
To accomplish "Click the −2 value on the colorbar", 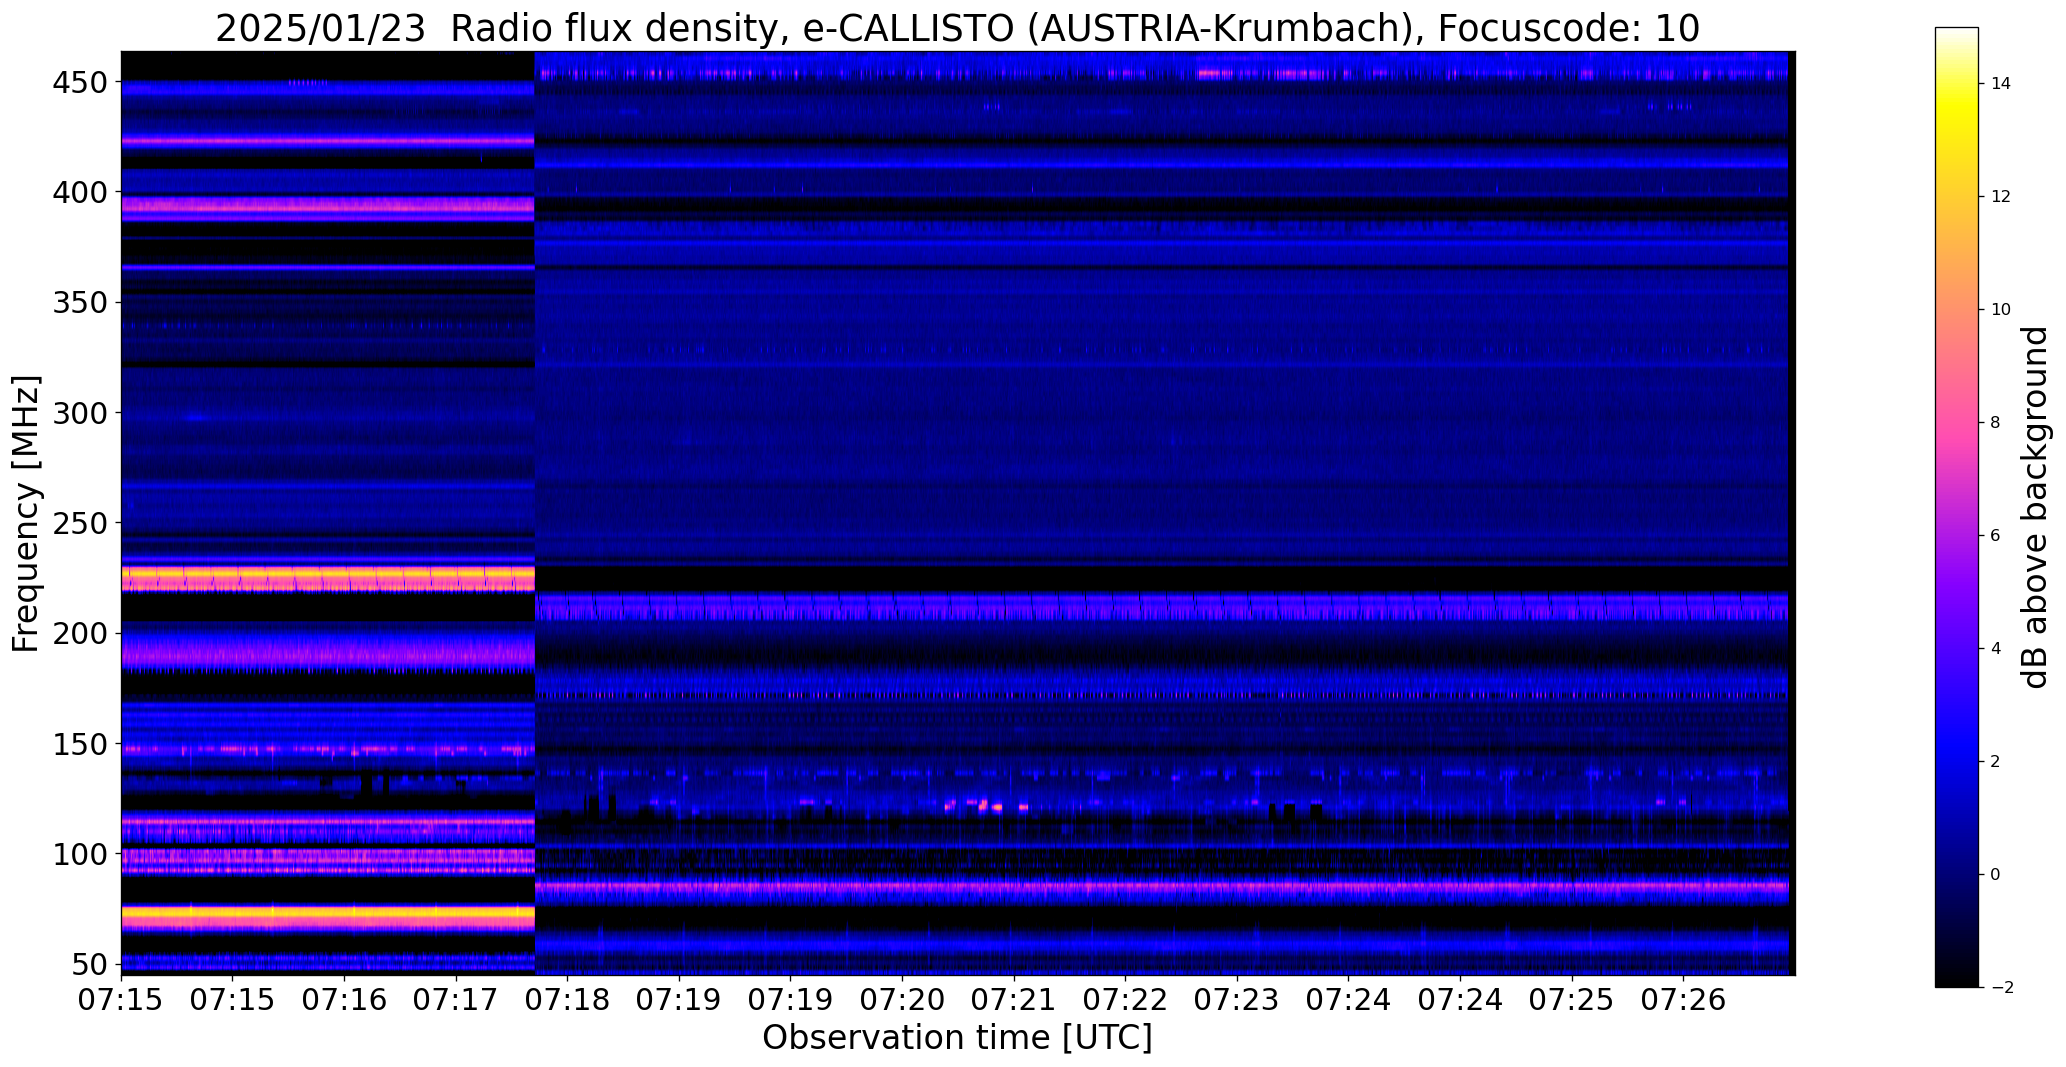I will pos(2001,988).
